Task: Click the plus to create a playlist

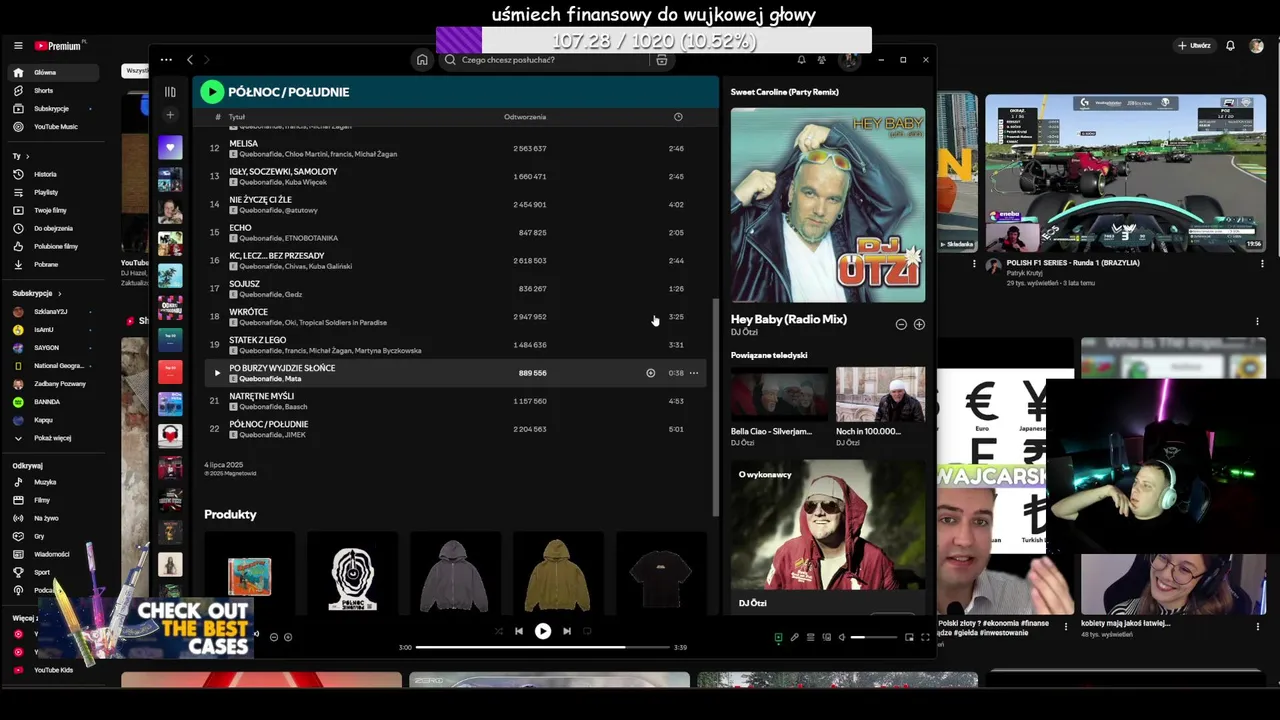Action: point(170,115)
